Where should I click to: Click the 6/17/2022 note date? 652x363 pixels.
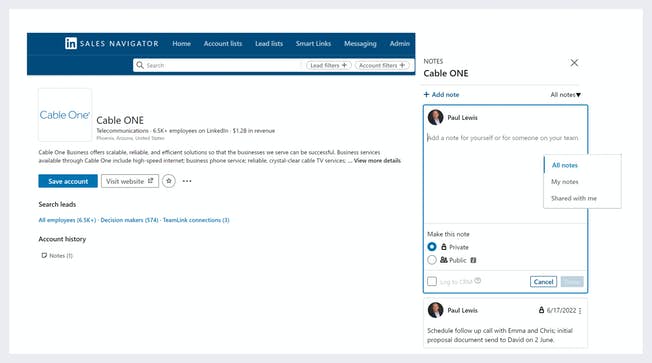[x=561, y=310]
